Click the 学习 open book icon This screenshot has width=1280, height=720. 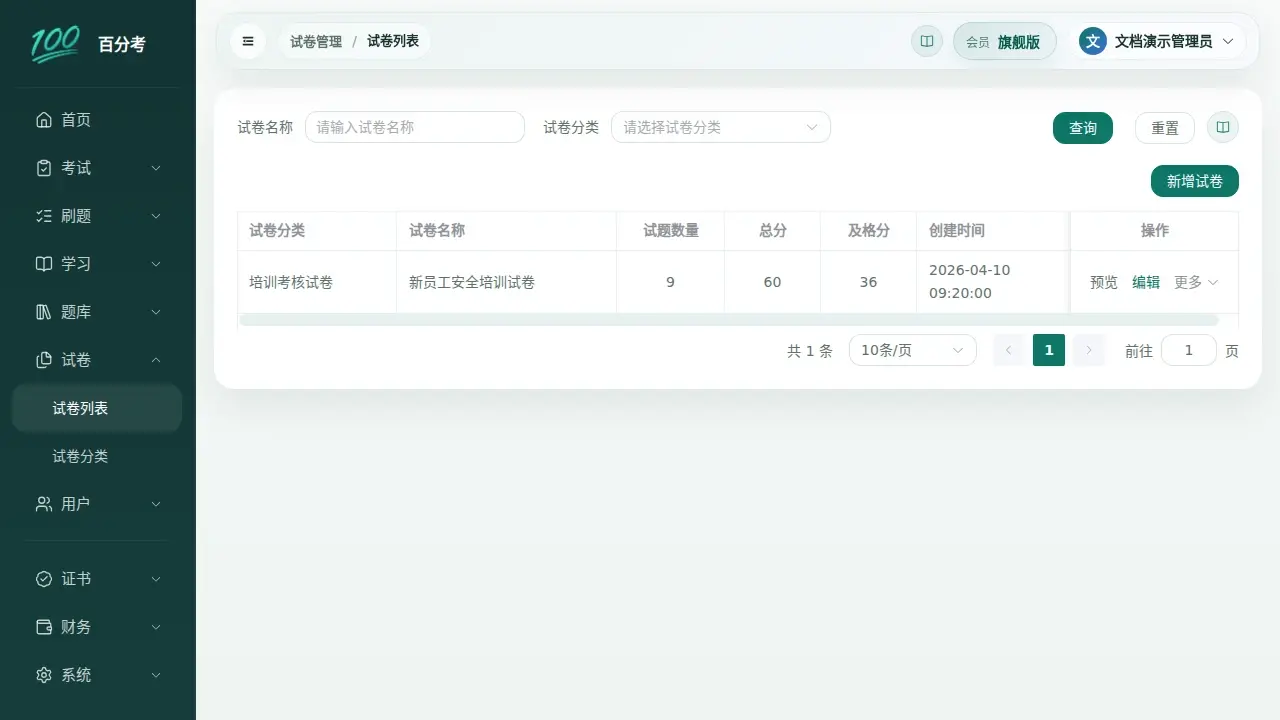pyautogui.click(x=44, y=264)
